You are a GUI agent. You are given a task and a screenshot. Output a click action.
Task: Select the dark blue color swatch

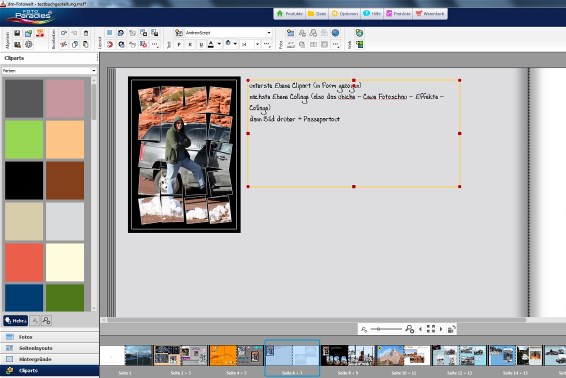[x=24, y=298]
